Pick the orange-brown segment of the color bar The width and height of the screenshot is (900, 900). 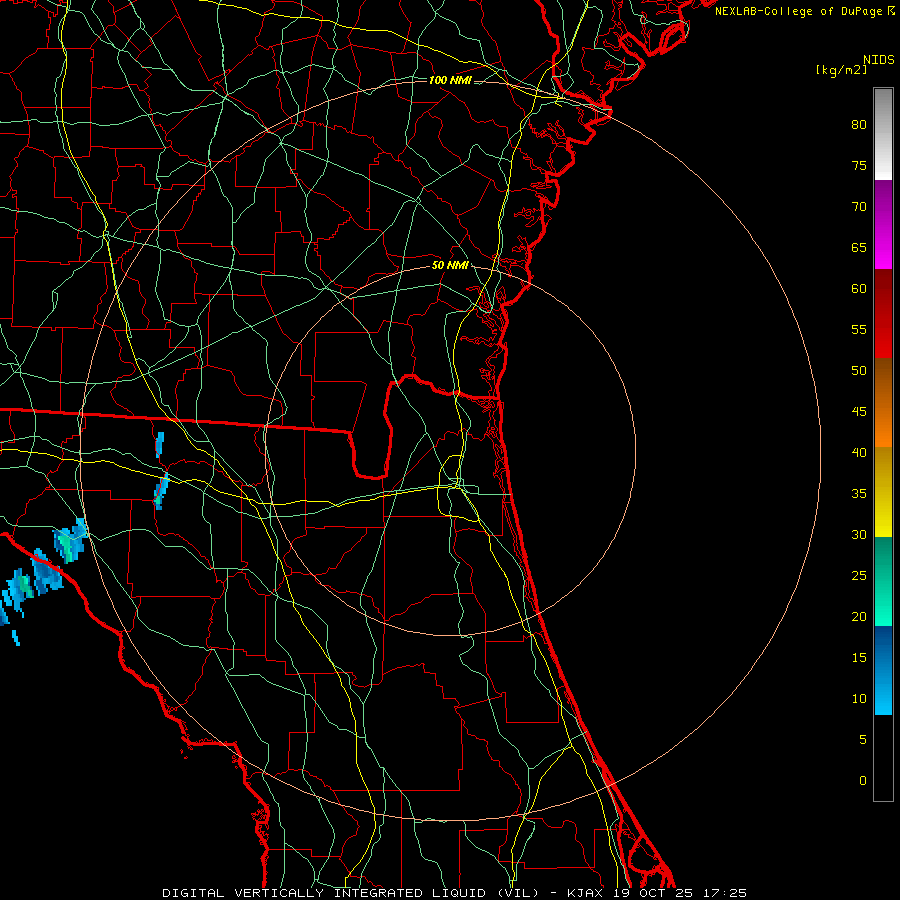coord(883,403)
